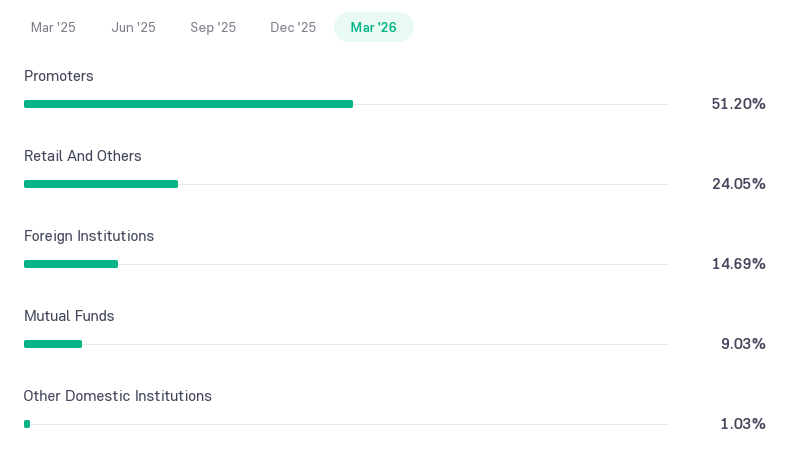View Dec '25 shareholding data
The height and width of the screenshot is (457, 797).
point(293,27)
